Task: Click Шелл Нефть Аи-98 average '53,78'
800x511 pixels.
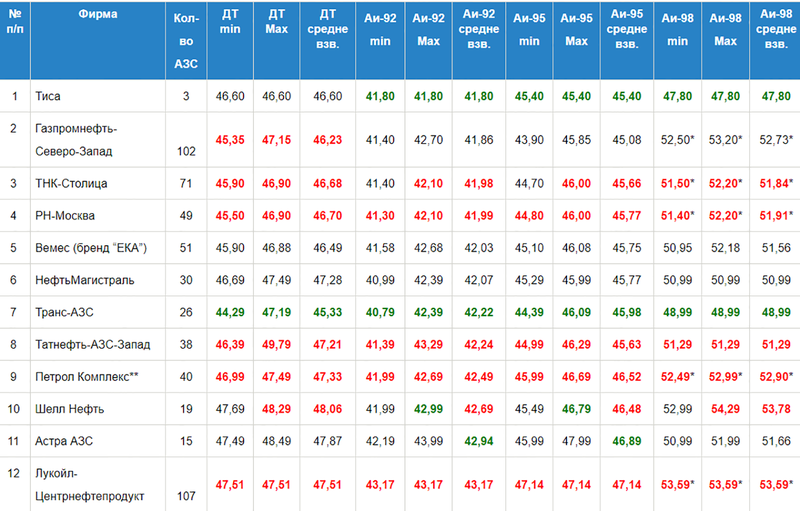Action: click(776, 409)
